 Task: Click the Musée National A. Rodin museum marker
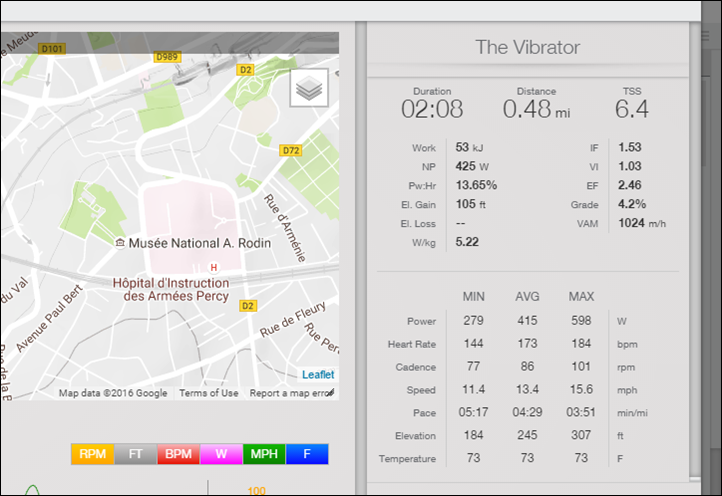pyautogui.click(x=121, y=244)
